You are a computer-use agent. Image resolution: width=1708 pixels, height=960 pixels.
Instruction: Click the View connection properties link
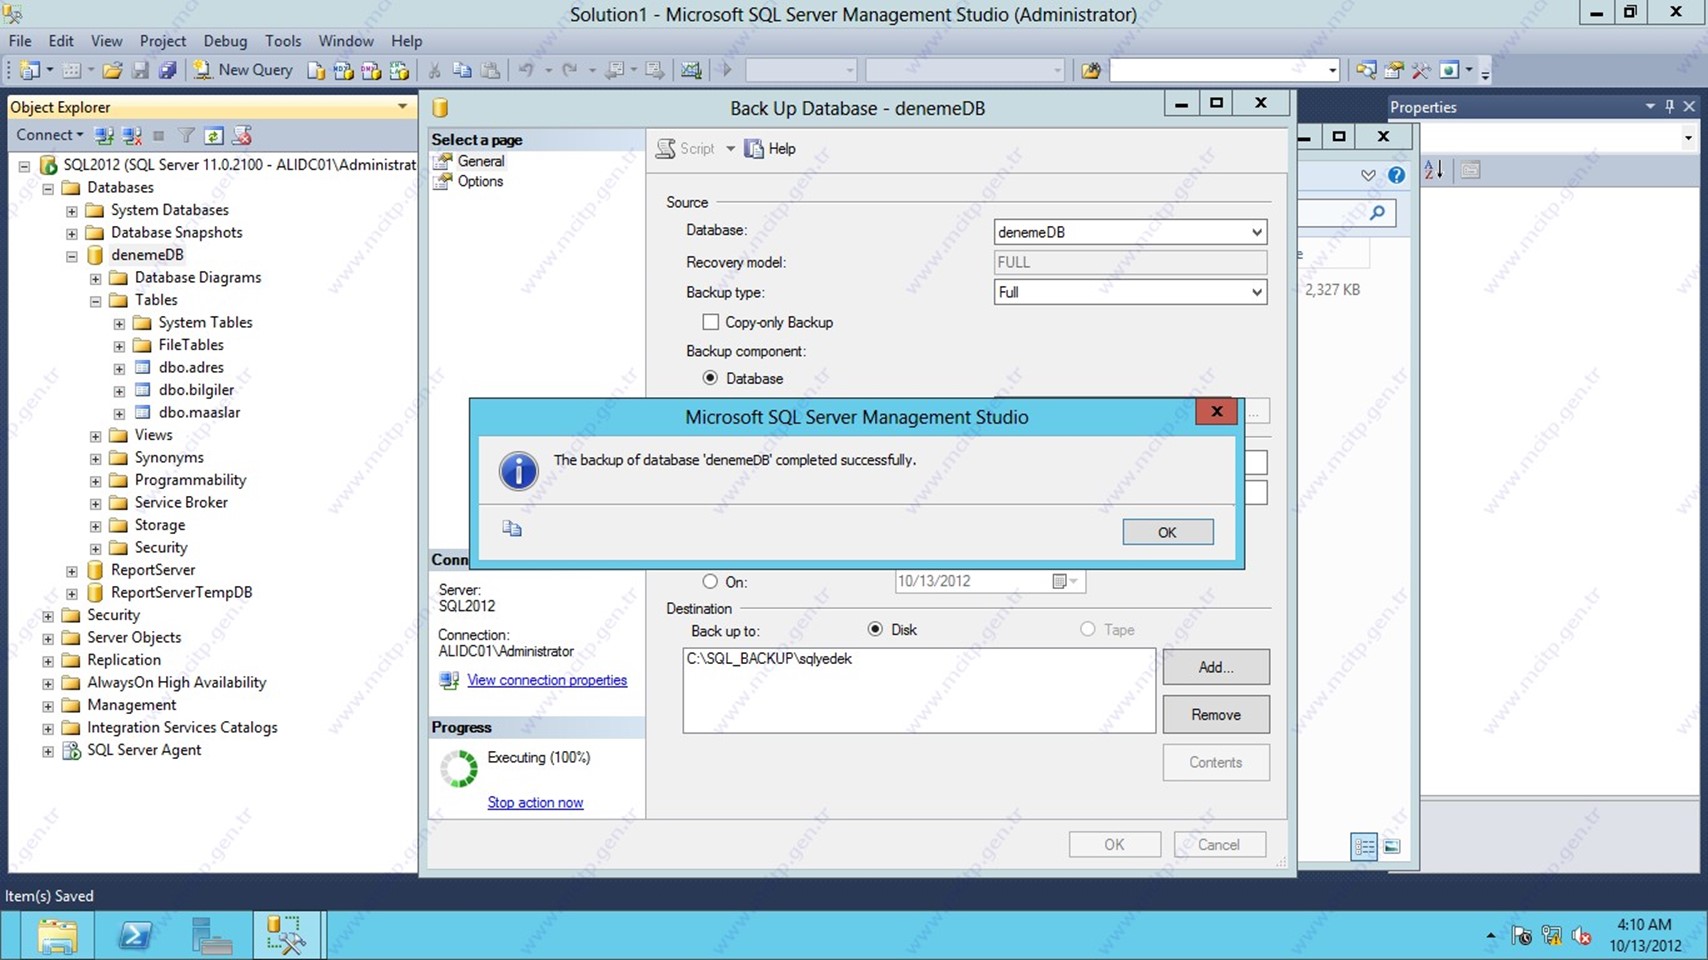pos(547,680)
